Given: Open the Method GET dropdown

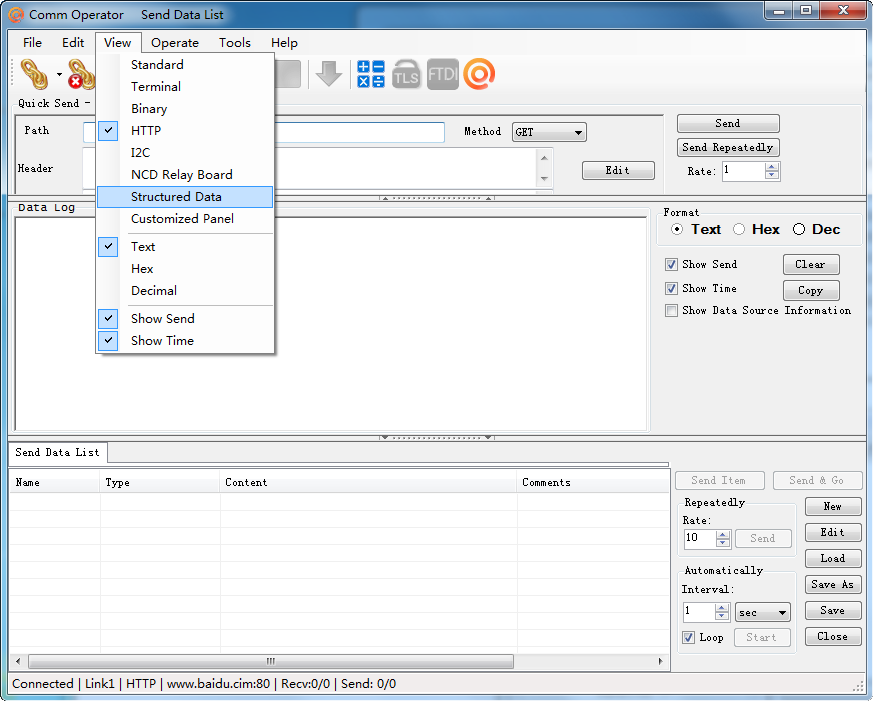Looking at the screenshot, I should (549, 132).
